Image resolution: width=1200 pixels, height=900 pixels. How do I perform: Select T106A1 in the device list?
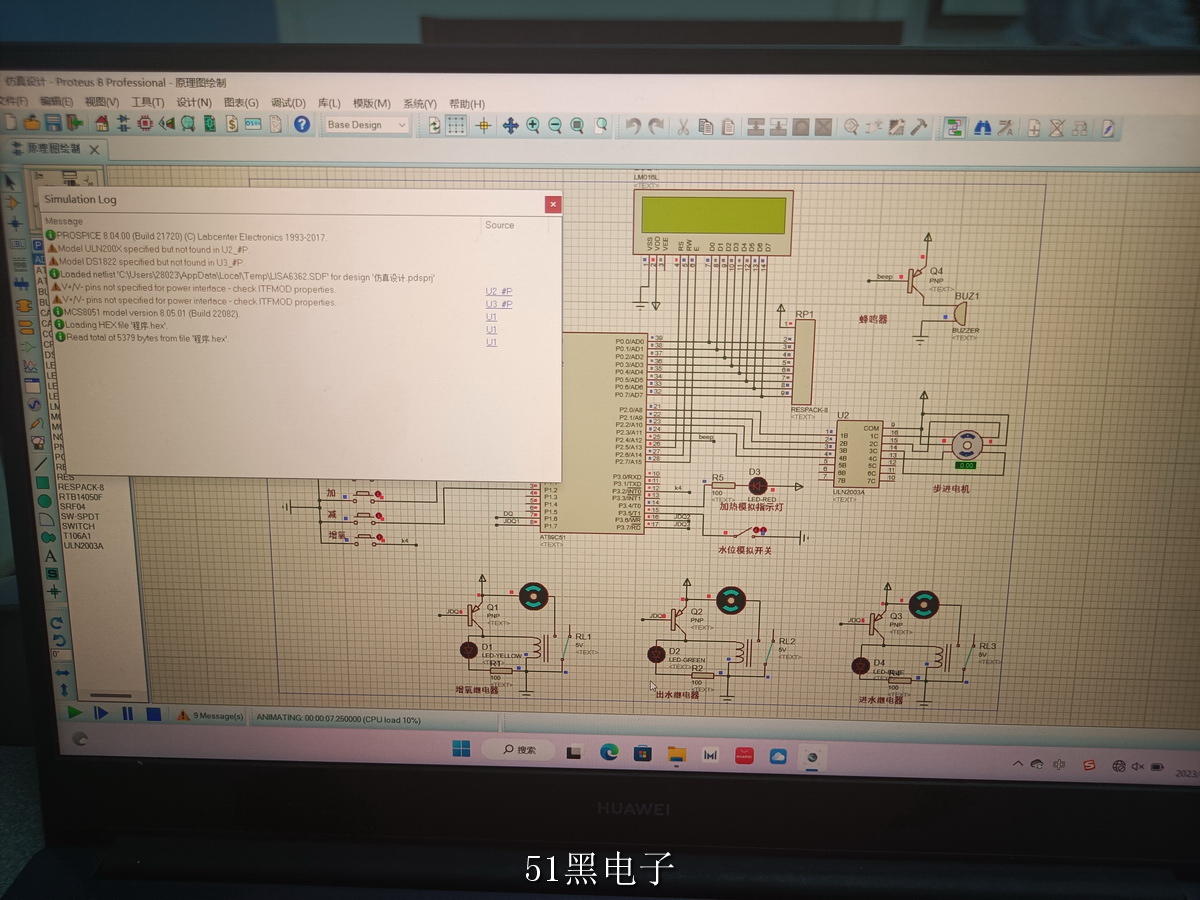(x=79, y=536)
